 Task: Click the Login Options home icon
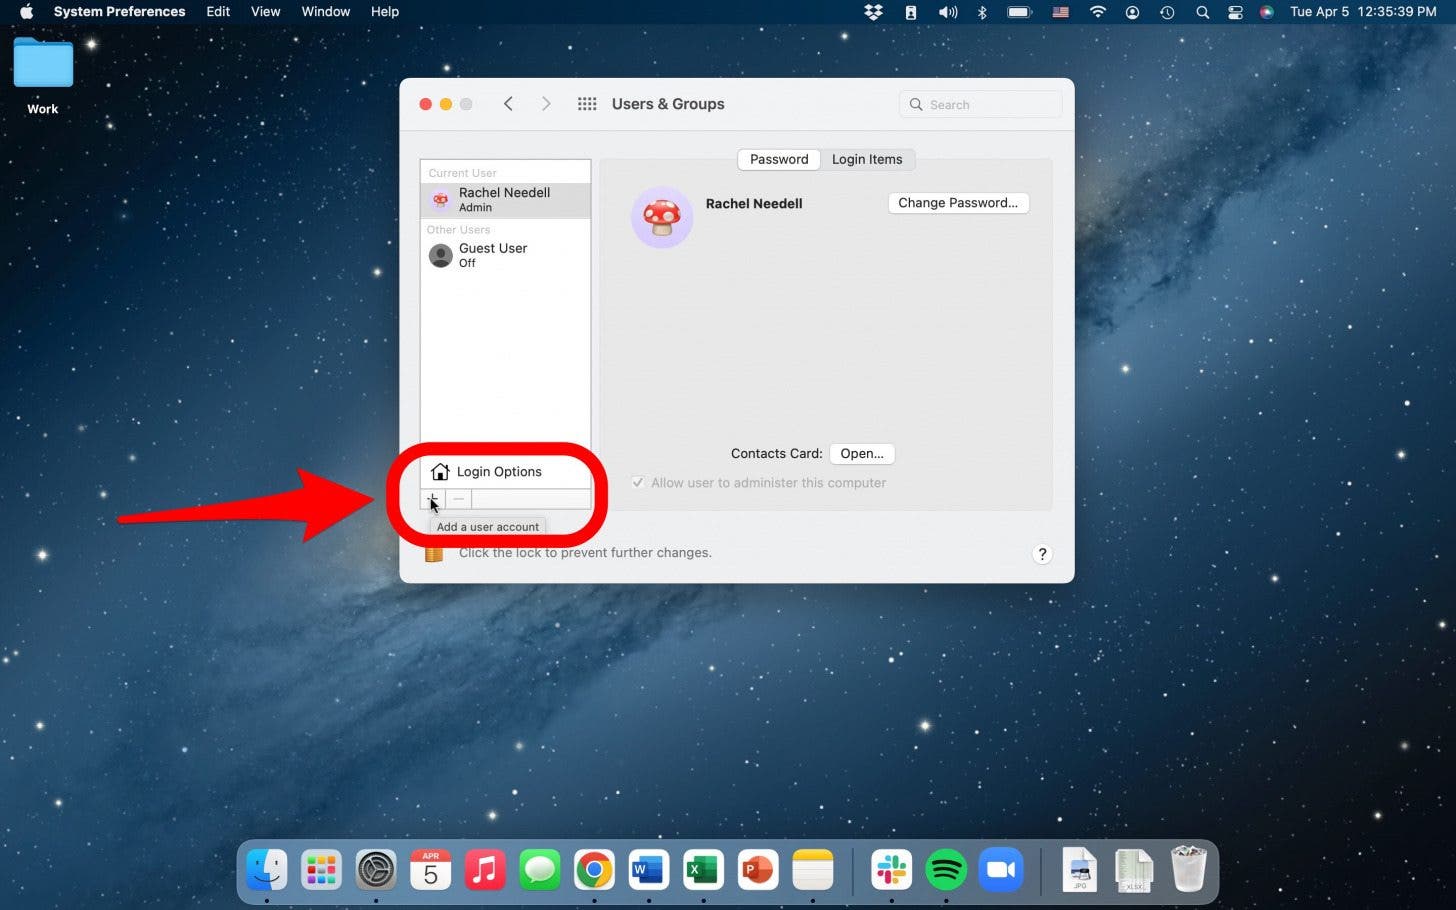(x=440, y=471)
